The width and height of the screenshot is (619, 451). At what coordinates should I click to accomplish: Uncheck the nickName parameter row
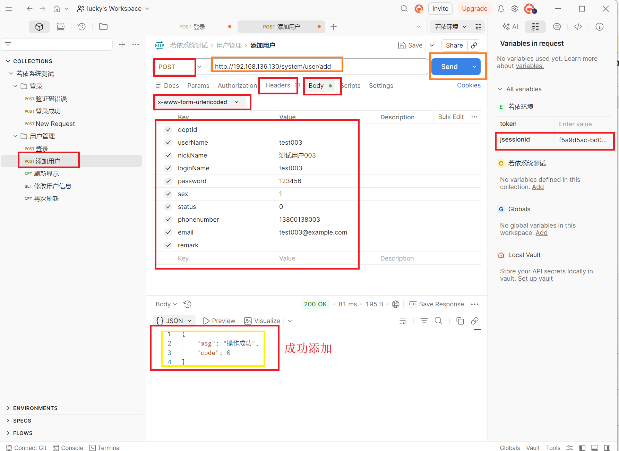coord(168,155)
